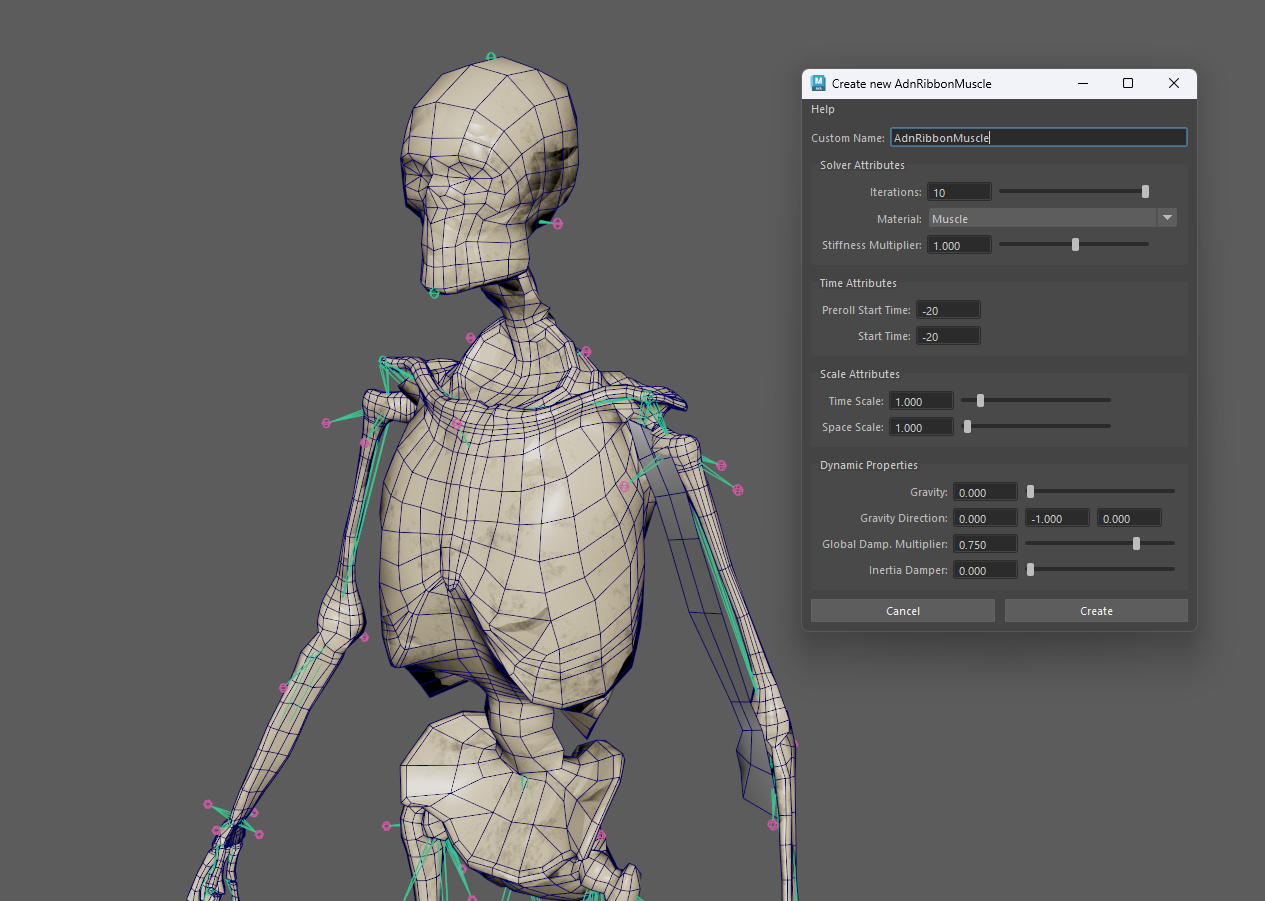Click the Time Scale slider
This screenshot has height=901, width=1265.
980,401
